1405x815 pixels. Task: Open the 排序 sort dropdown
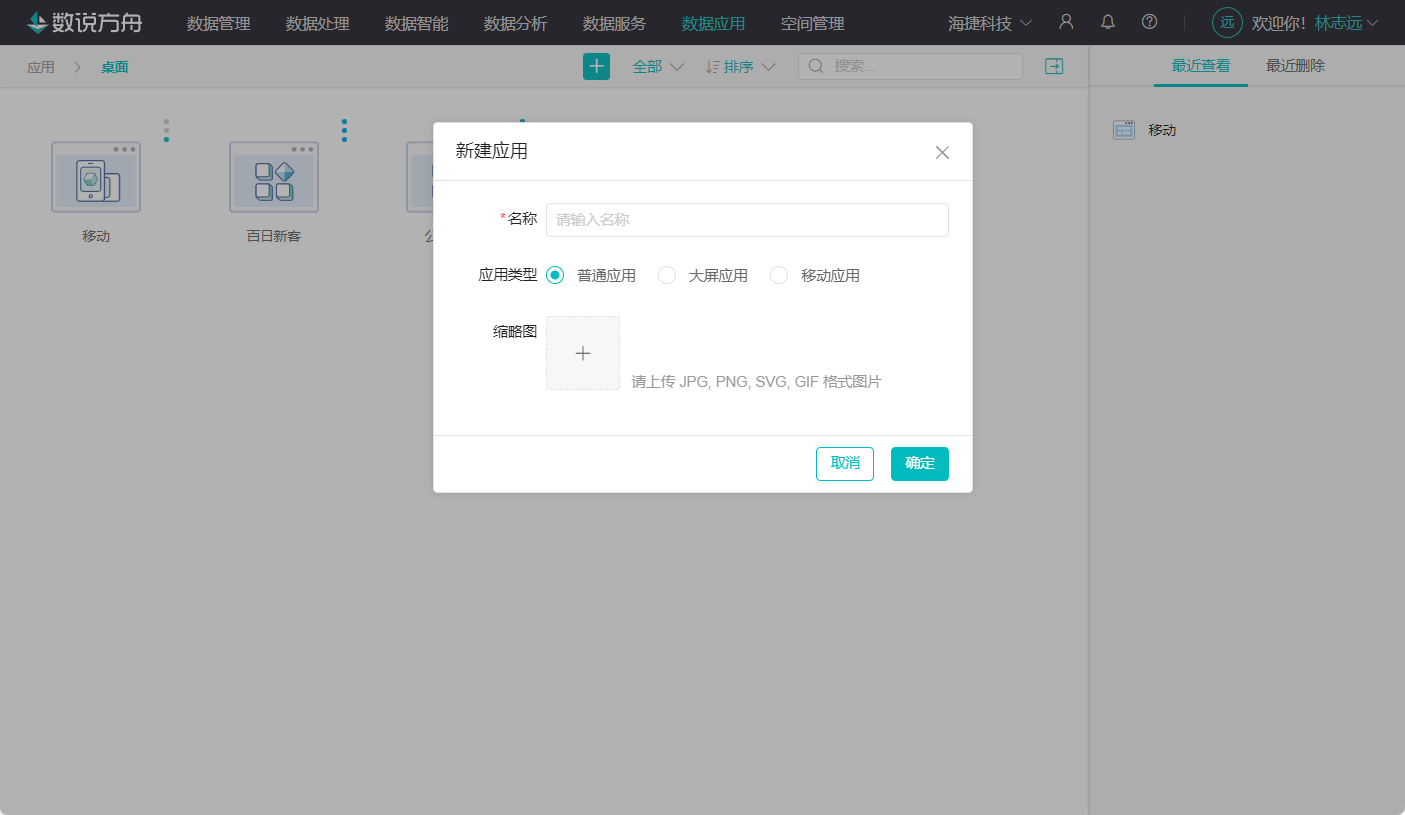[x=741, y=66]
